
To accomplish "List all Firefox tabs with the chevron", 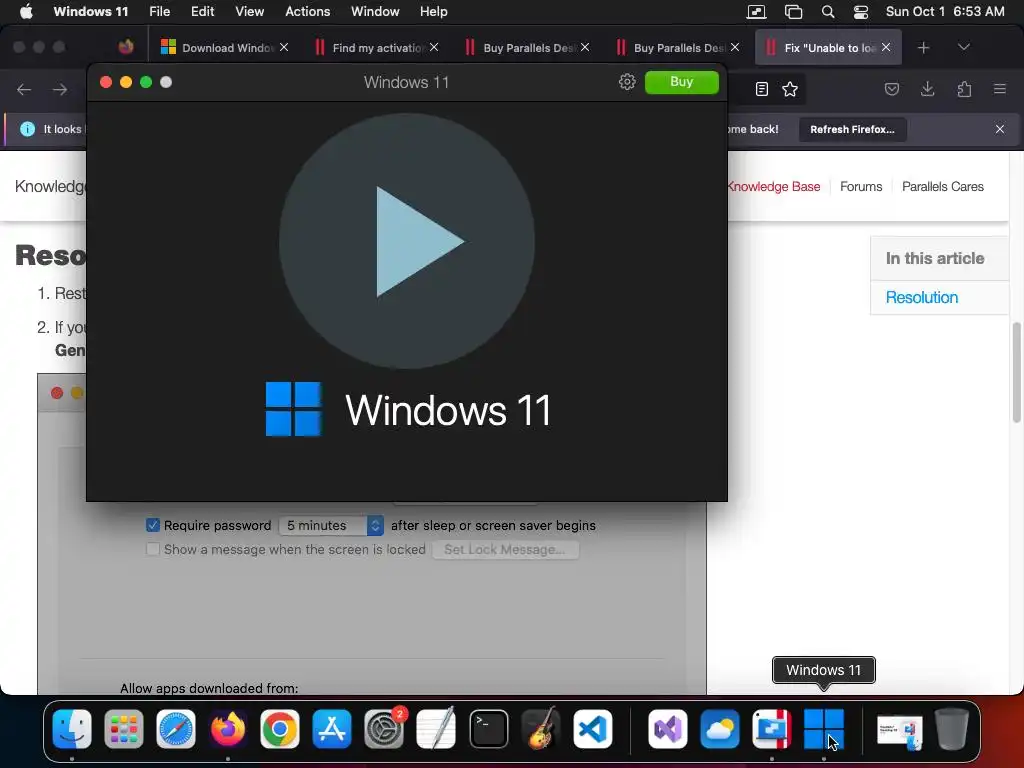I will point(963,47).
